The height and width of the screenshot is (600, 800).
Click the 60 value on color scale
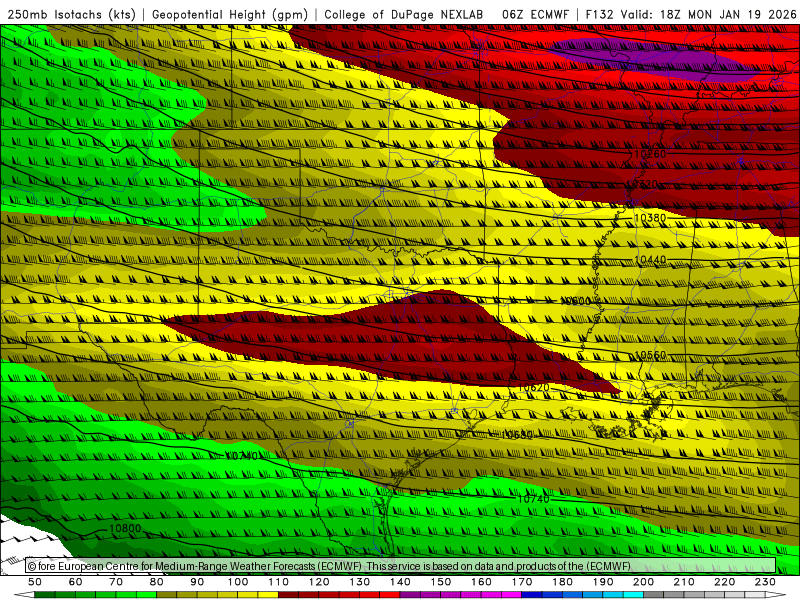click(76, 582)
